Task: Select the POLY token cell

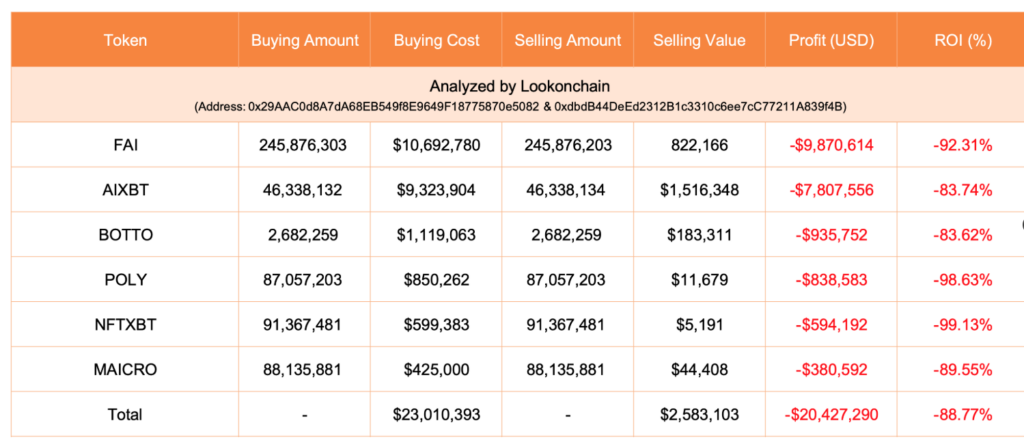Action: (x=125, y=280)
